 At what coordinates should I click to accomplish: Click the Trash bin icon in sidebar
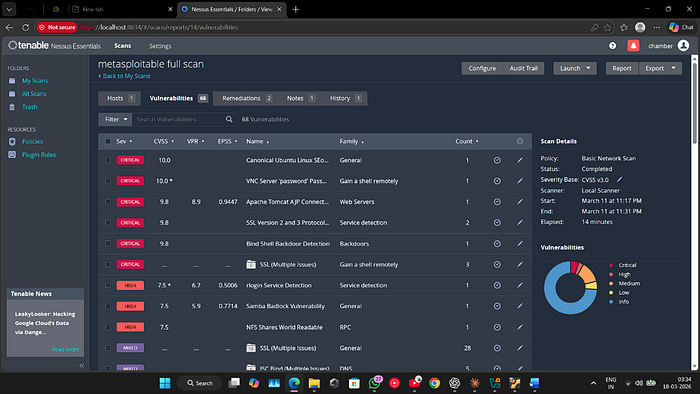[12, 107]
